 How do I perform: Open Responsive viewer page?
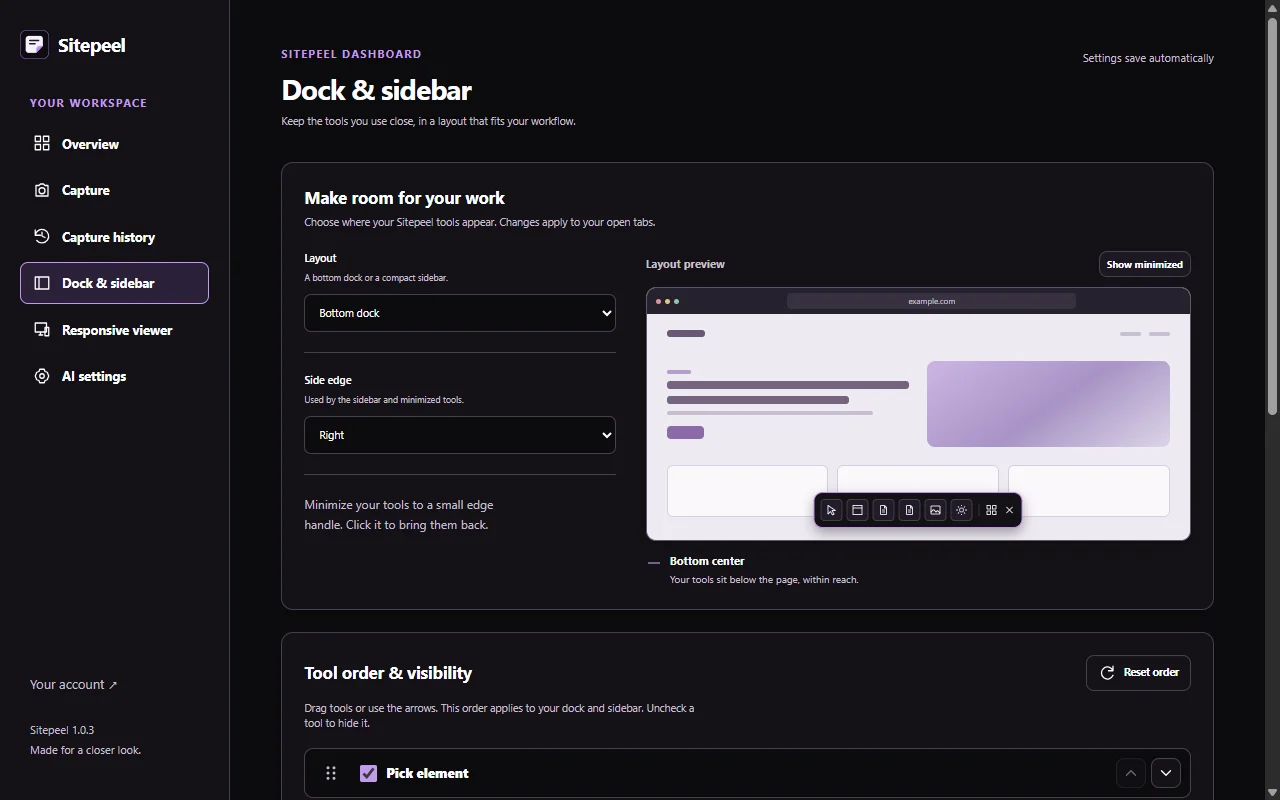114,330
